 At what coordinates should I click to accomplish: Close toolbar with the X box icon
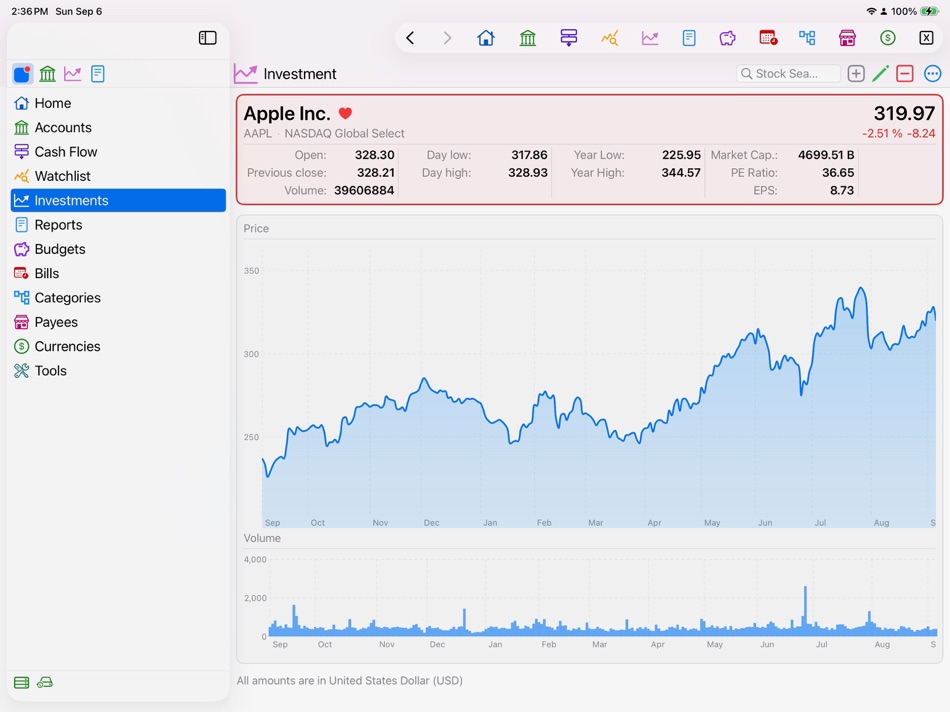[x=926, y=38]
